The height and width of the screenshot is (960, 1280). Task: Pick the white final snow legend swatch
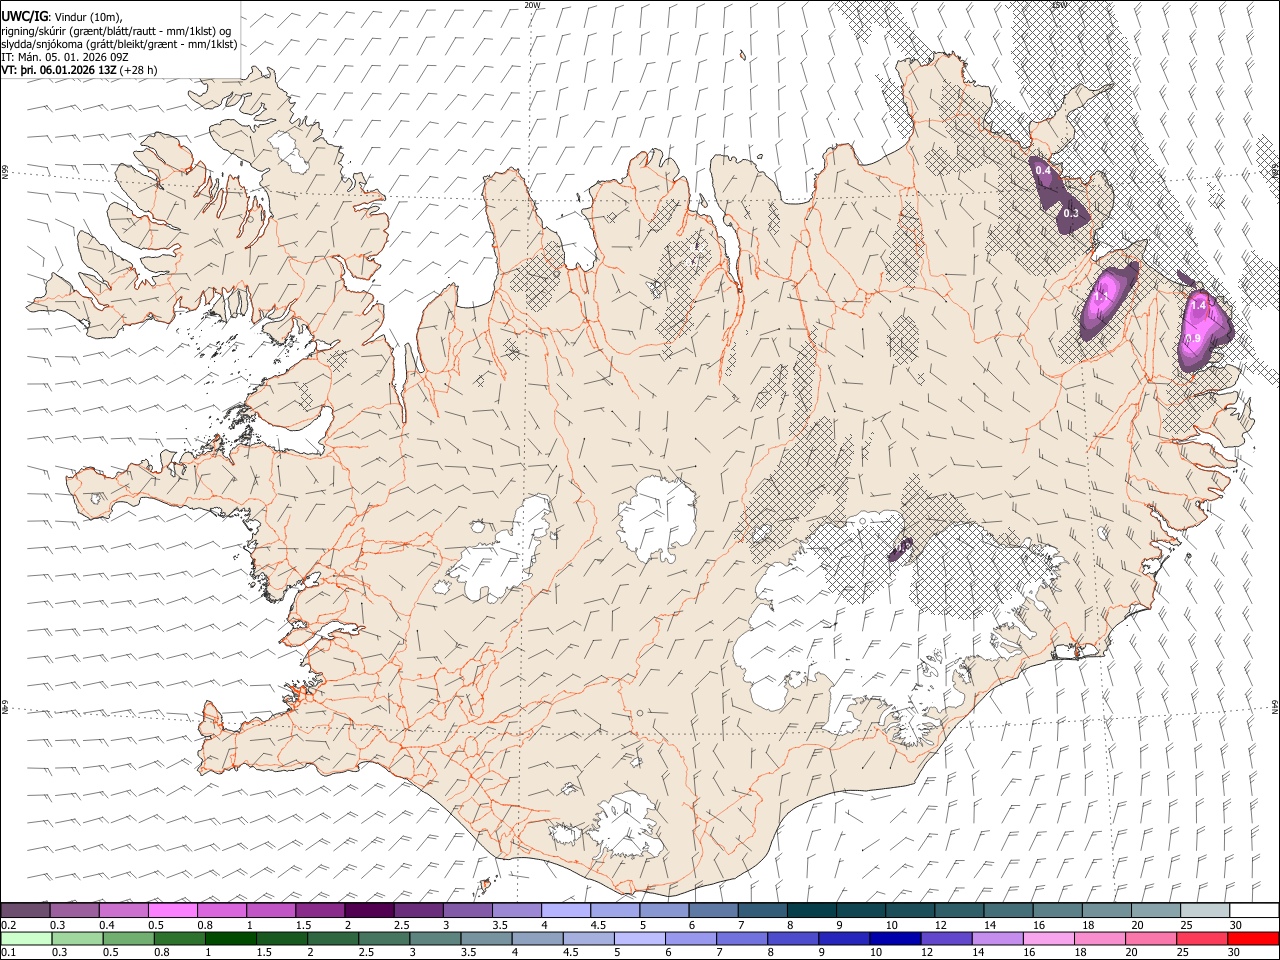click(1253, 911)
